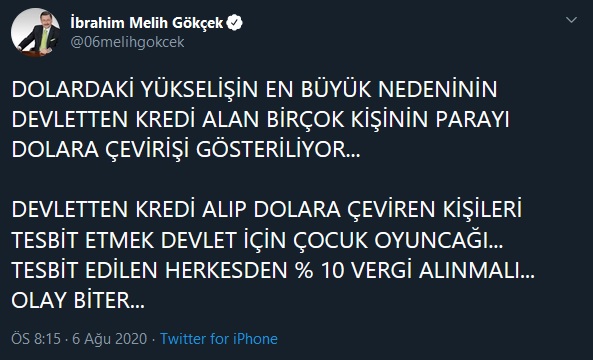Screen dimensions: 593x360
Task: Click the 6 Ağu 2020 date
Action: pos(110,338)
